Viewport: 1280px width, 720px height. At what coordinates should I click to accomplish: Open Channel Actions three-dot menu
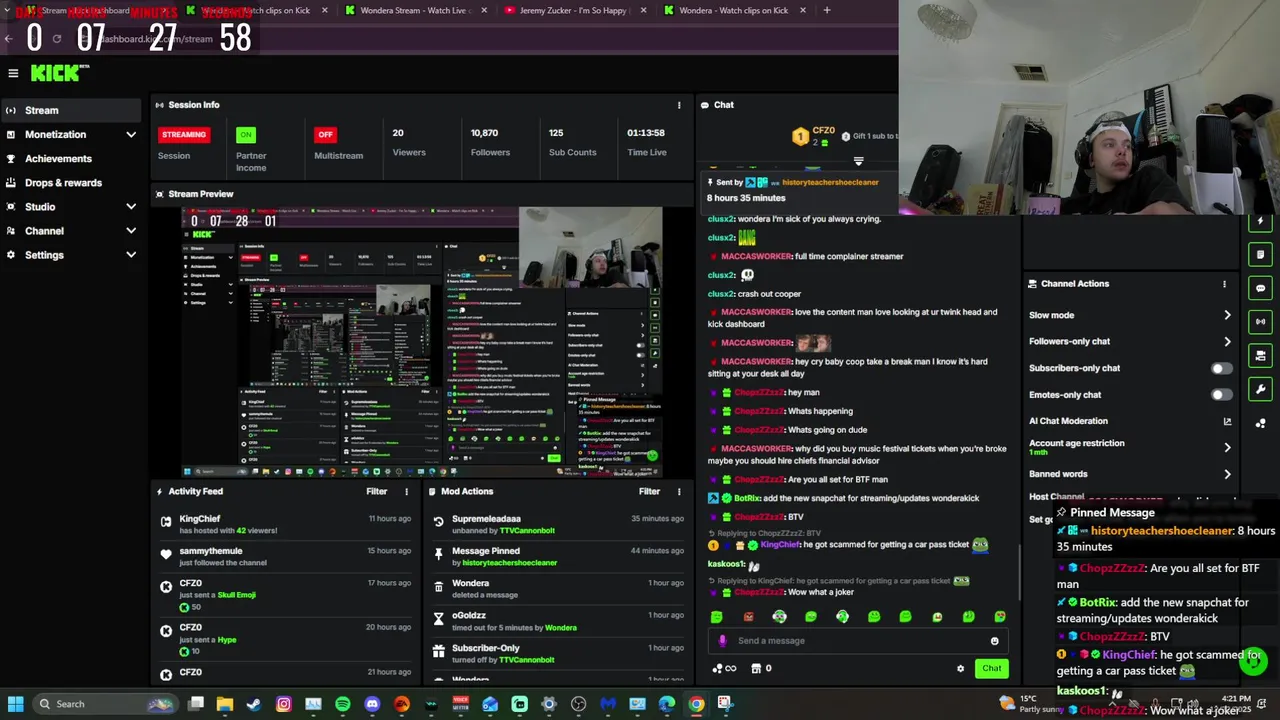(1224, 284)
